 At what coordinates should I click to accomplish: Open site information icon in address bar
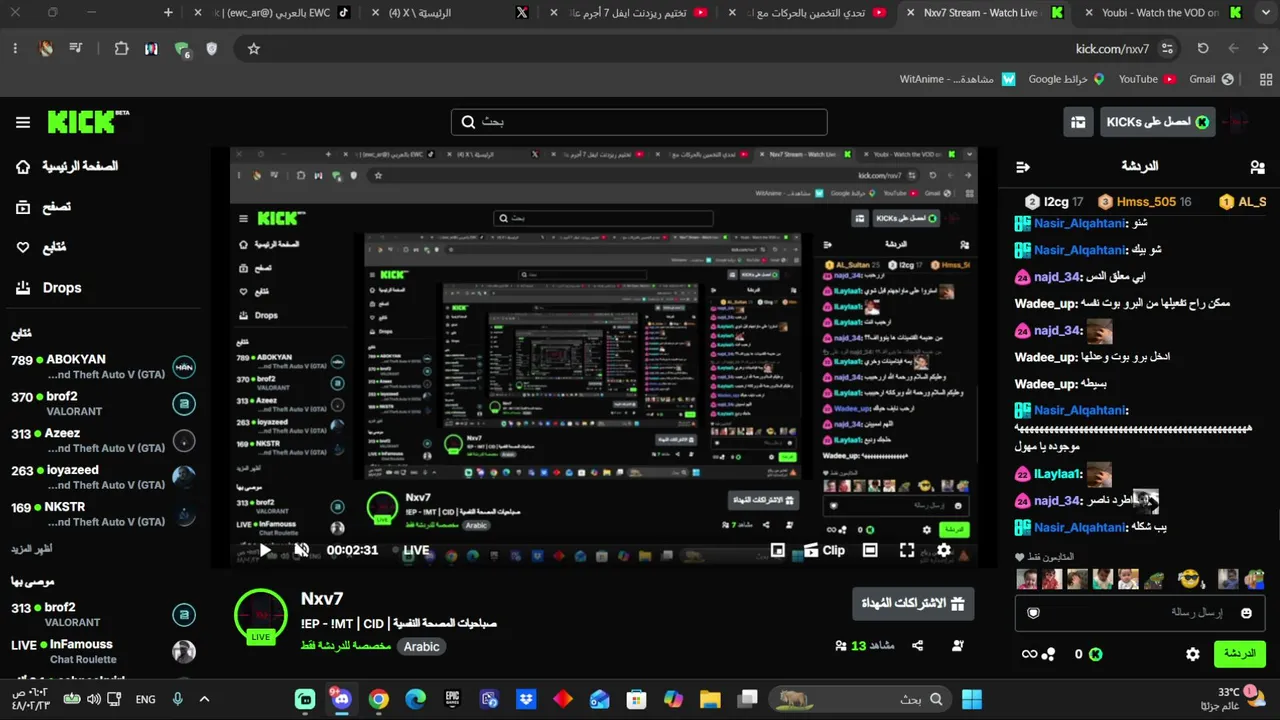pyautogui.click(x=1167, y=48)
